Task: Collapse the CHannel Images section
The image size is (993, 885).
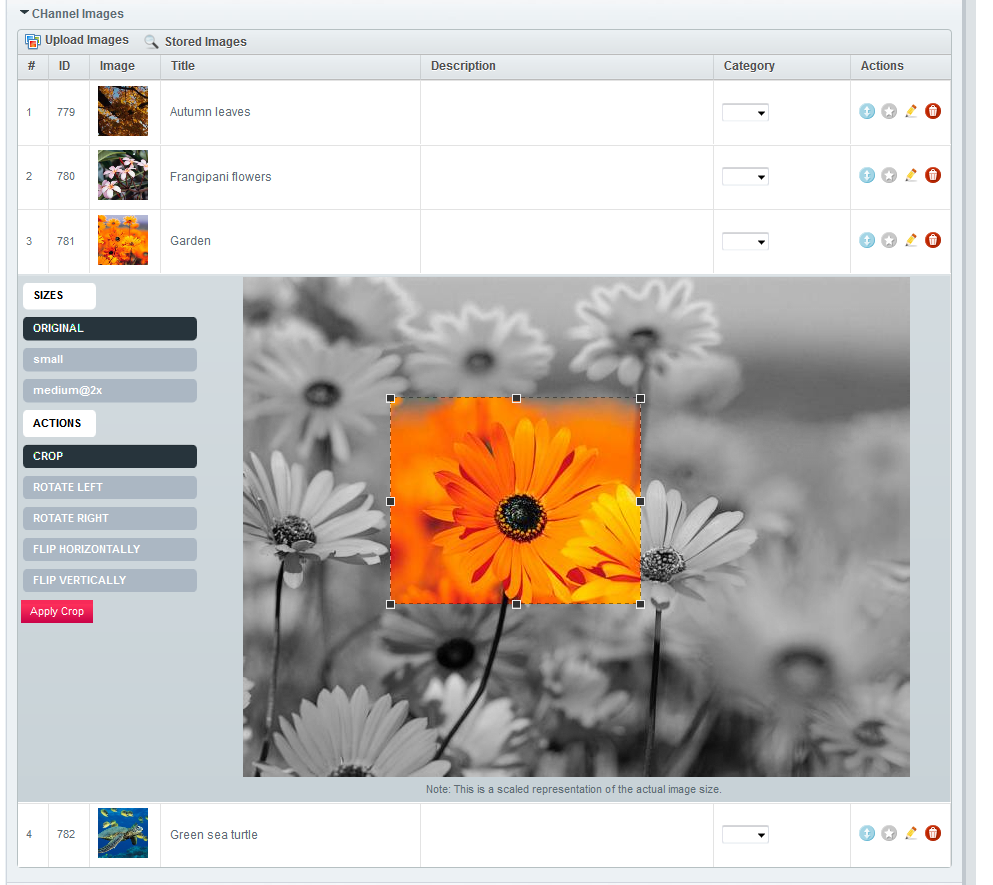Action: [24, 13]
